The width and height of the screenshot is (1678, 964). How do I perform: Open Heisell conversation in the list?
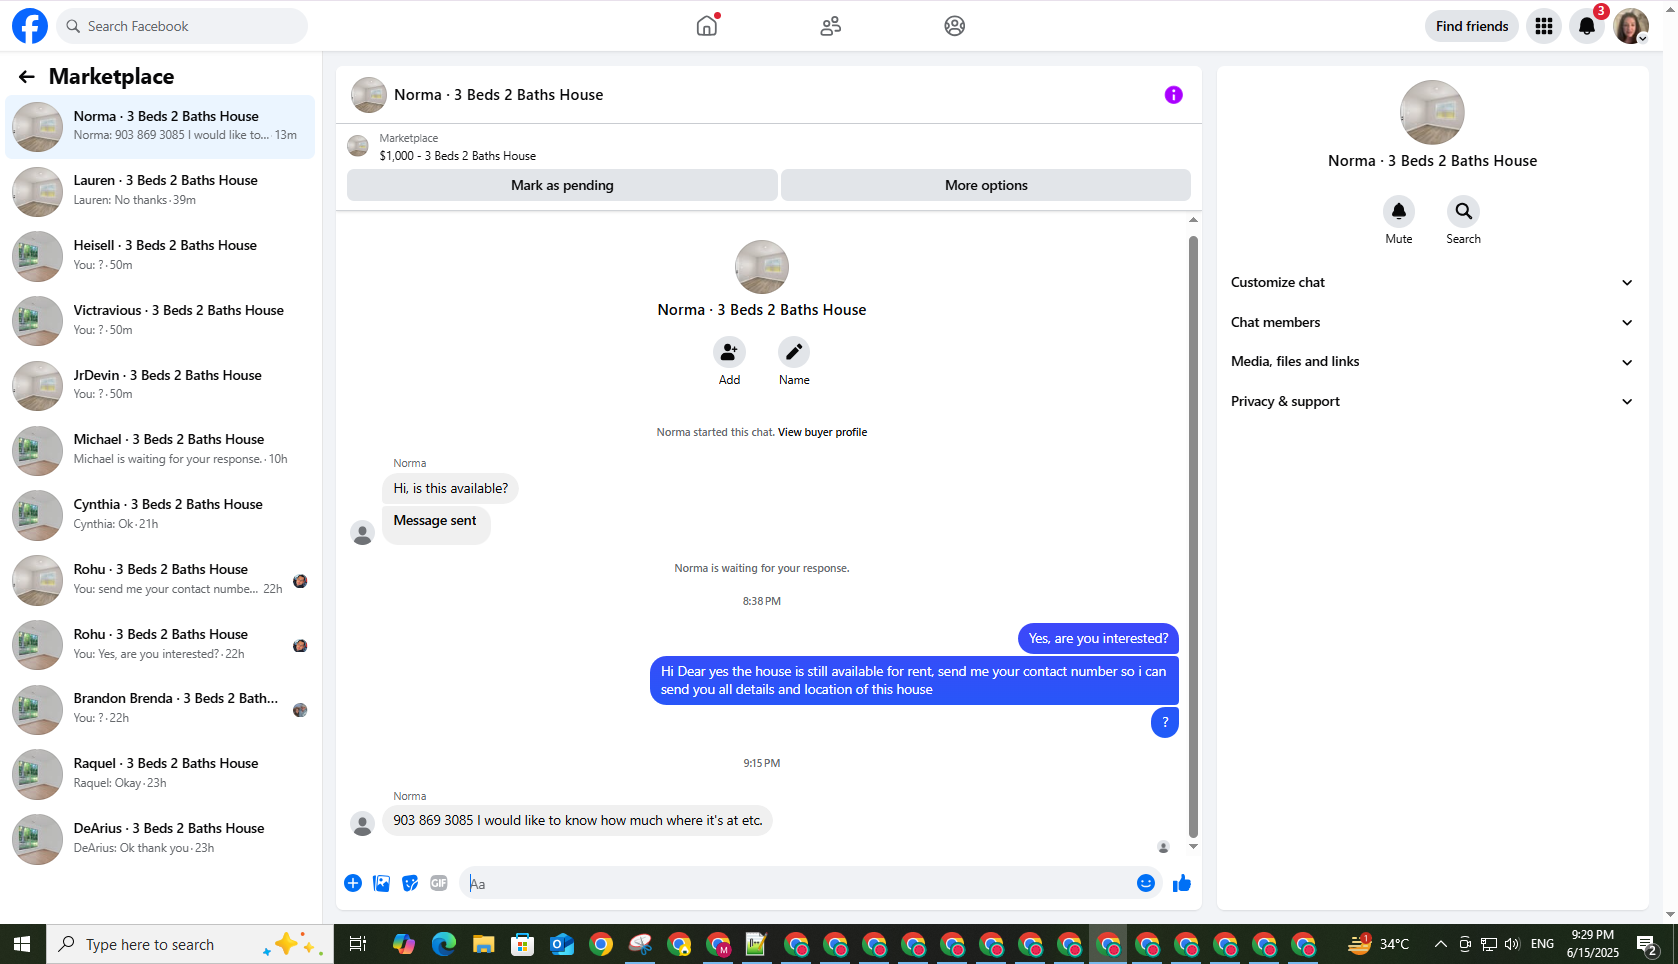(160, 256)
